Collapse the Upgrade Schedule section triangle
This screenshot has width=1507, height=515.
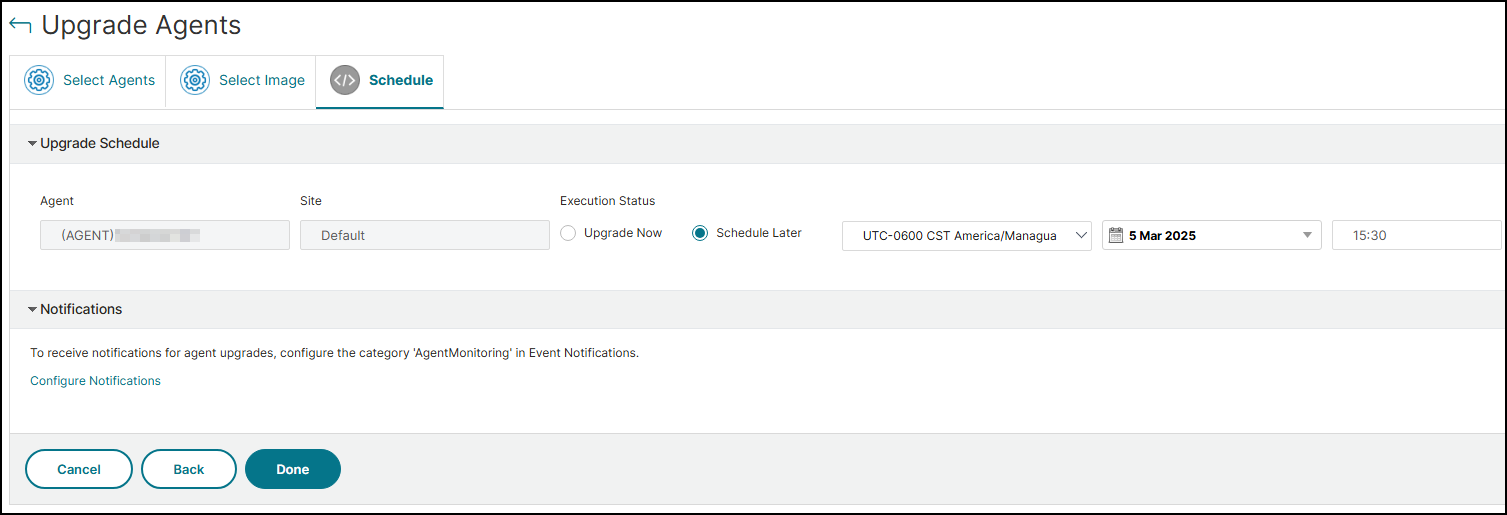point(32,144)
